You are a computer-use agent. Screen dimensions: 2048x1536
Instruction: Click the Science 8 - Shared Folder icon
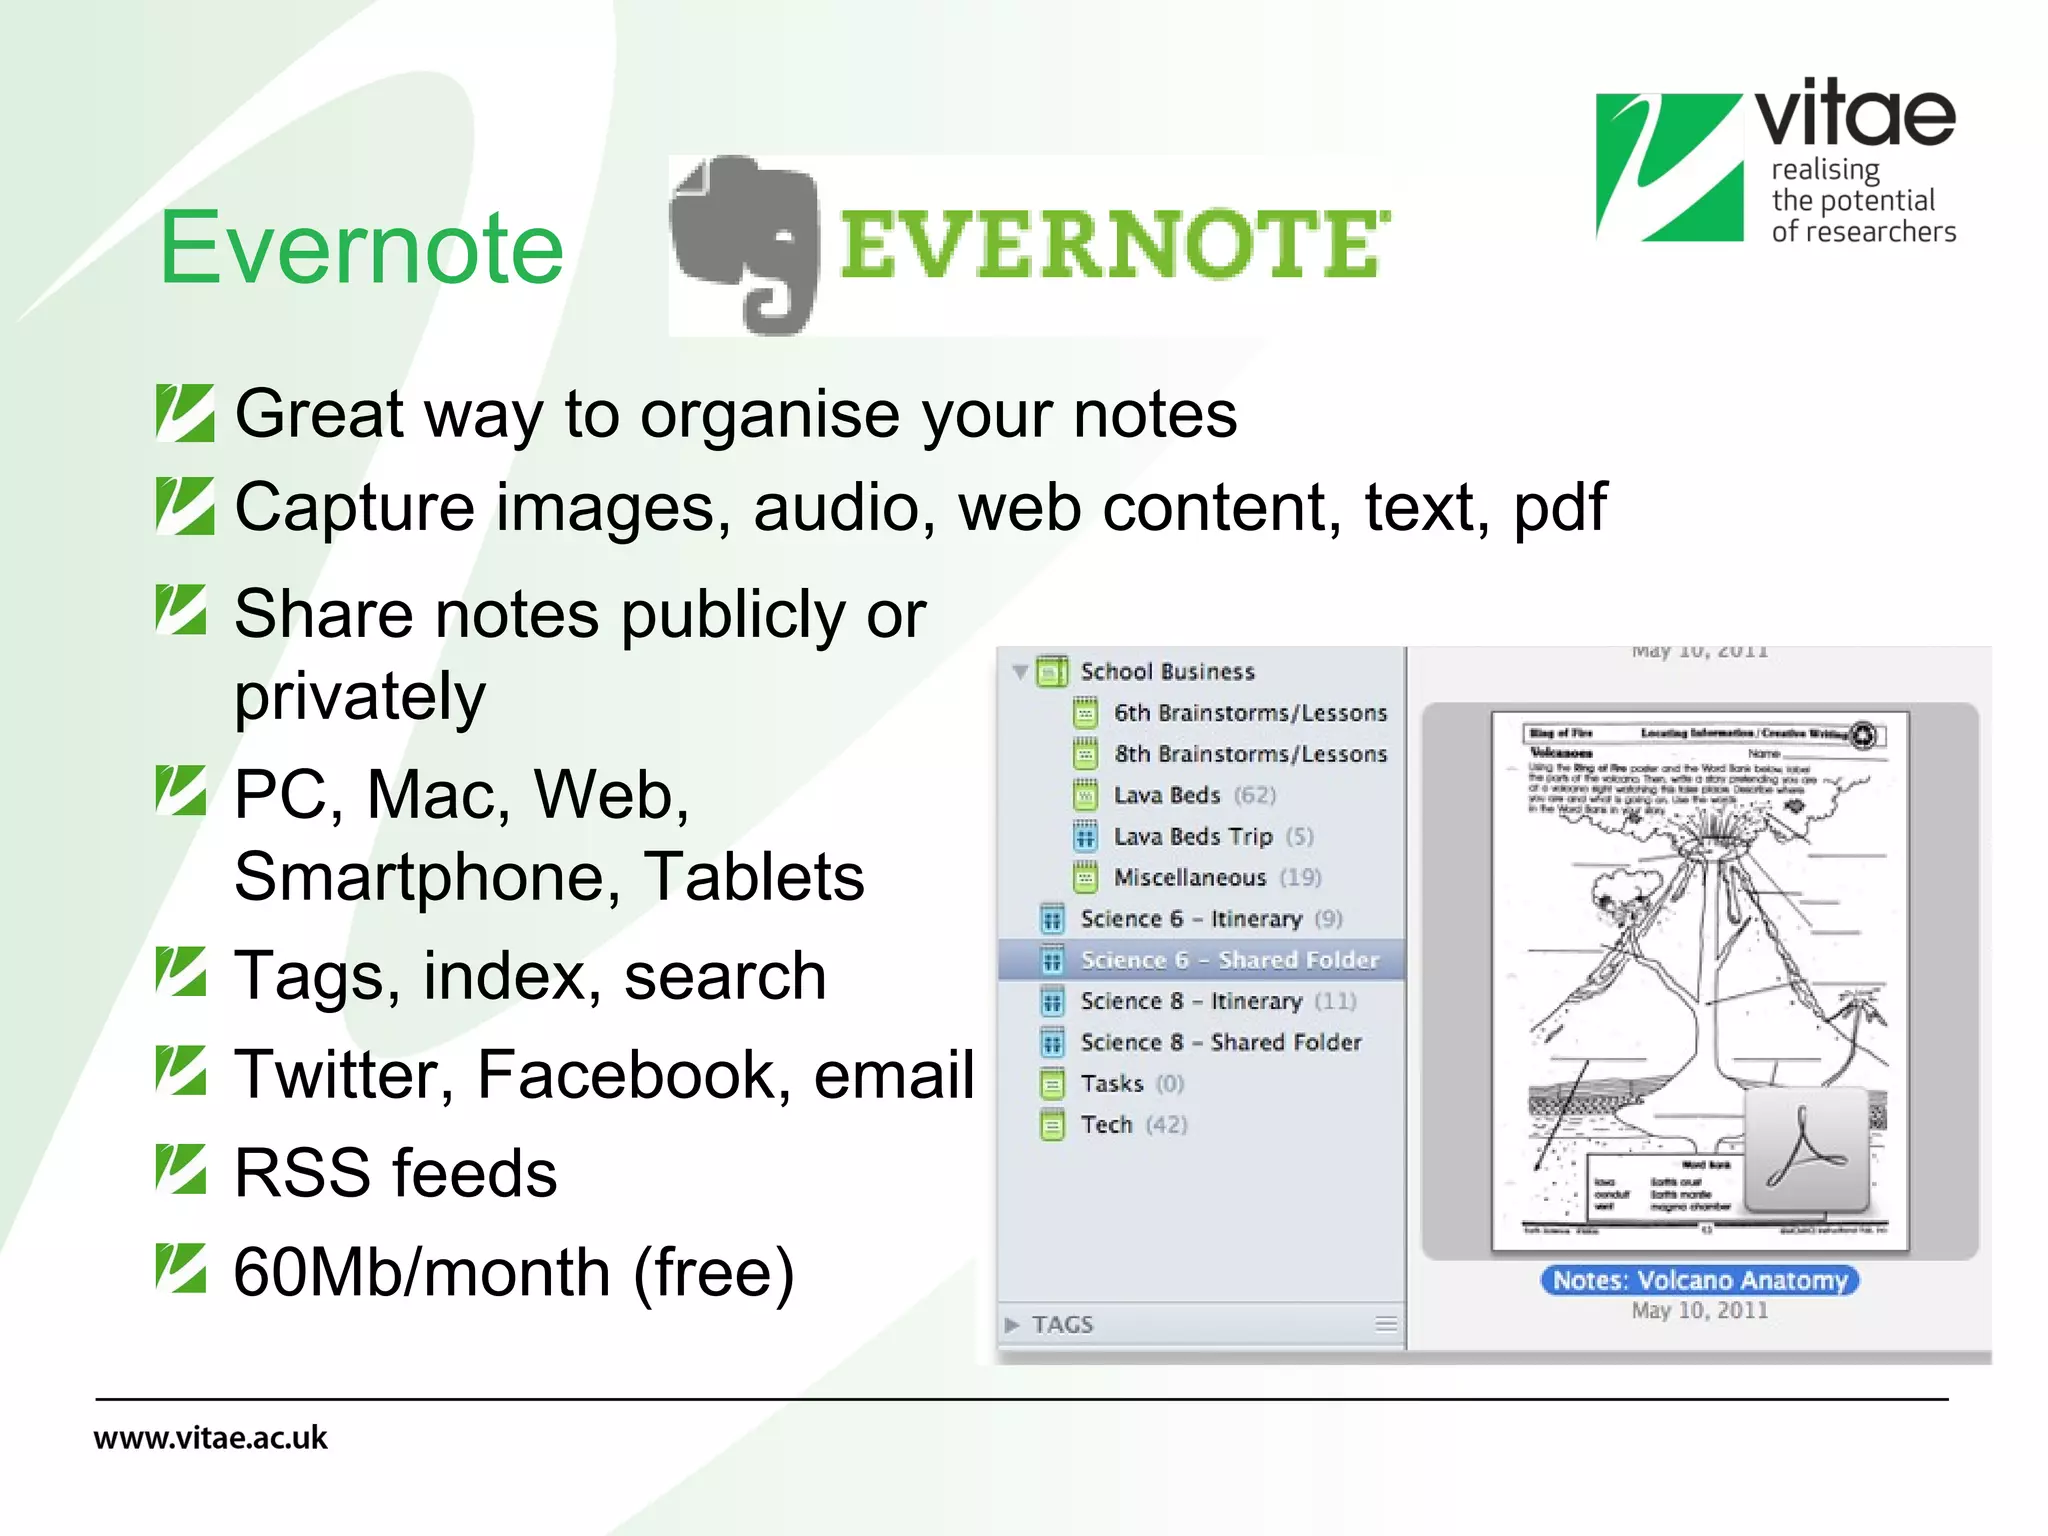point(1052,1042)
